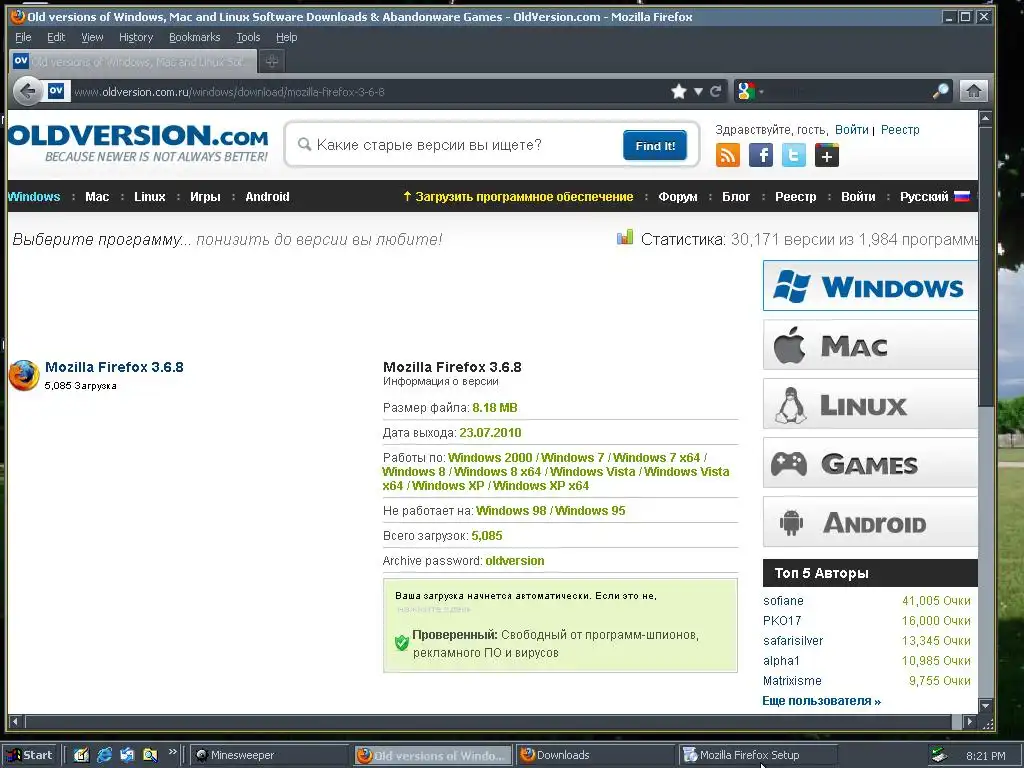Open the Twitter icon on OldVersion header
This screenshot has height=768, width=1024.
coord(793,155)
